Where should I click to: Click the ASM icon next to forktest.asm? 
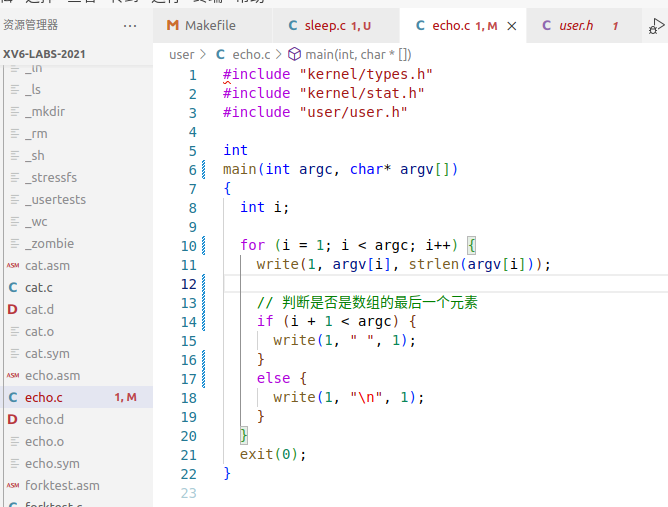click(x=13, y=485)
